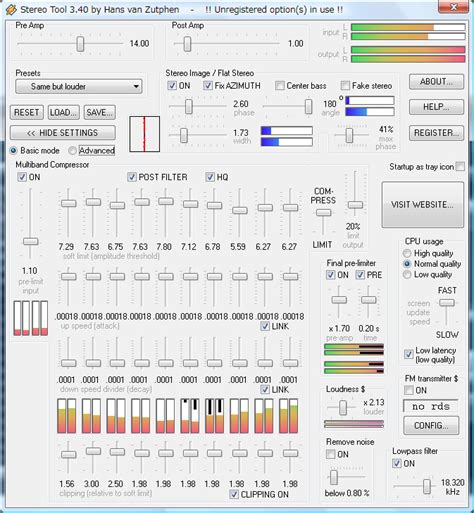
Task: Toggle the Low latency (low quality) checkbox
Action: pos(408,354)
